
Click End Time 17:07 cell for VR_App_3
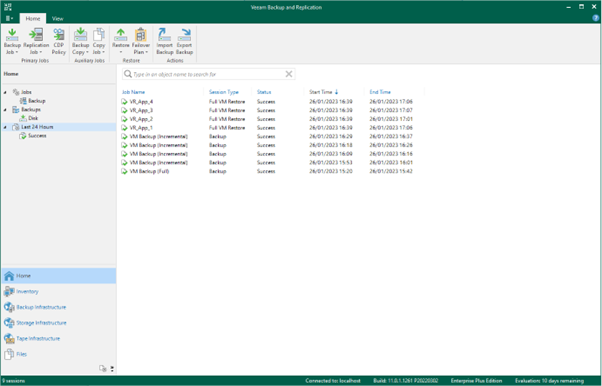click(x=391, y=111)
